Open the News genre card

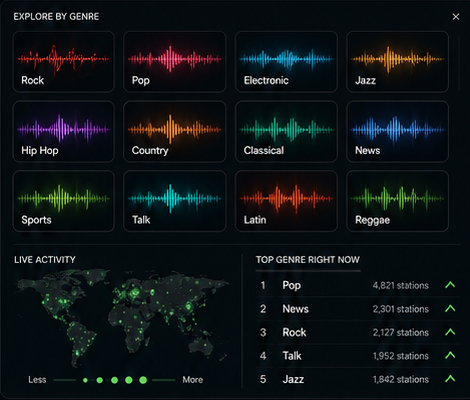(x=397, y=131)
